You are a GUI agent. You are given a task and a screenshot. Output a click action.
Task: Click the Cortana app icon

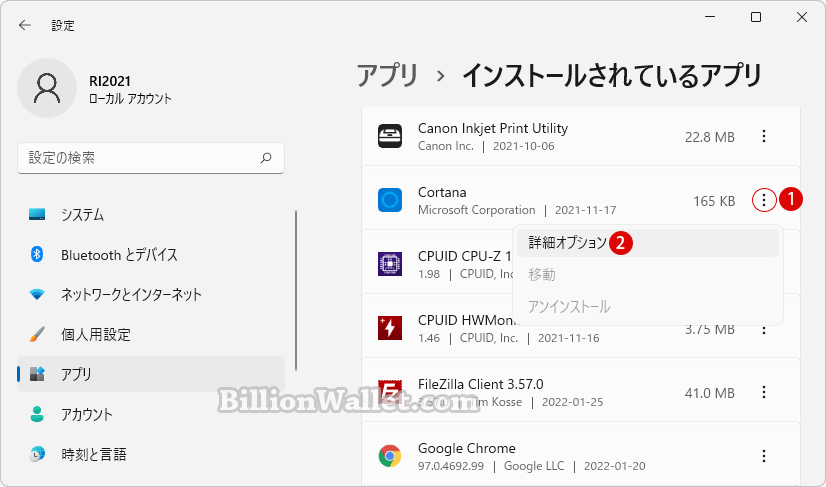(x=390, y=200)
